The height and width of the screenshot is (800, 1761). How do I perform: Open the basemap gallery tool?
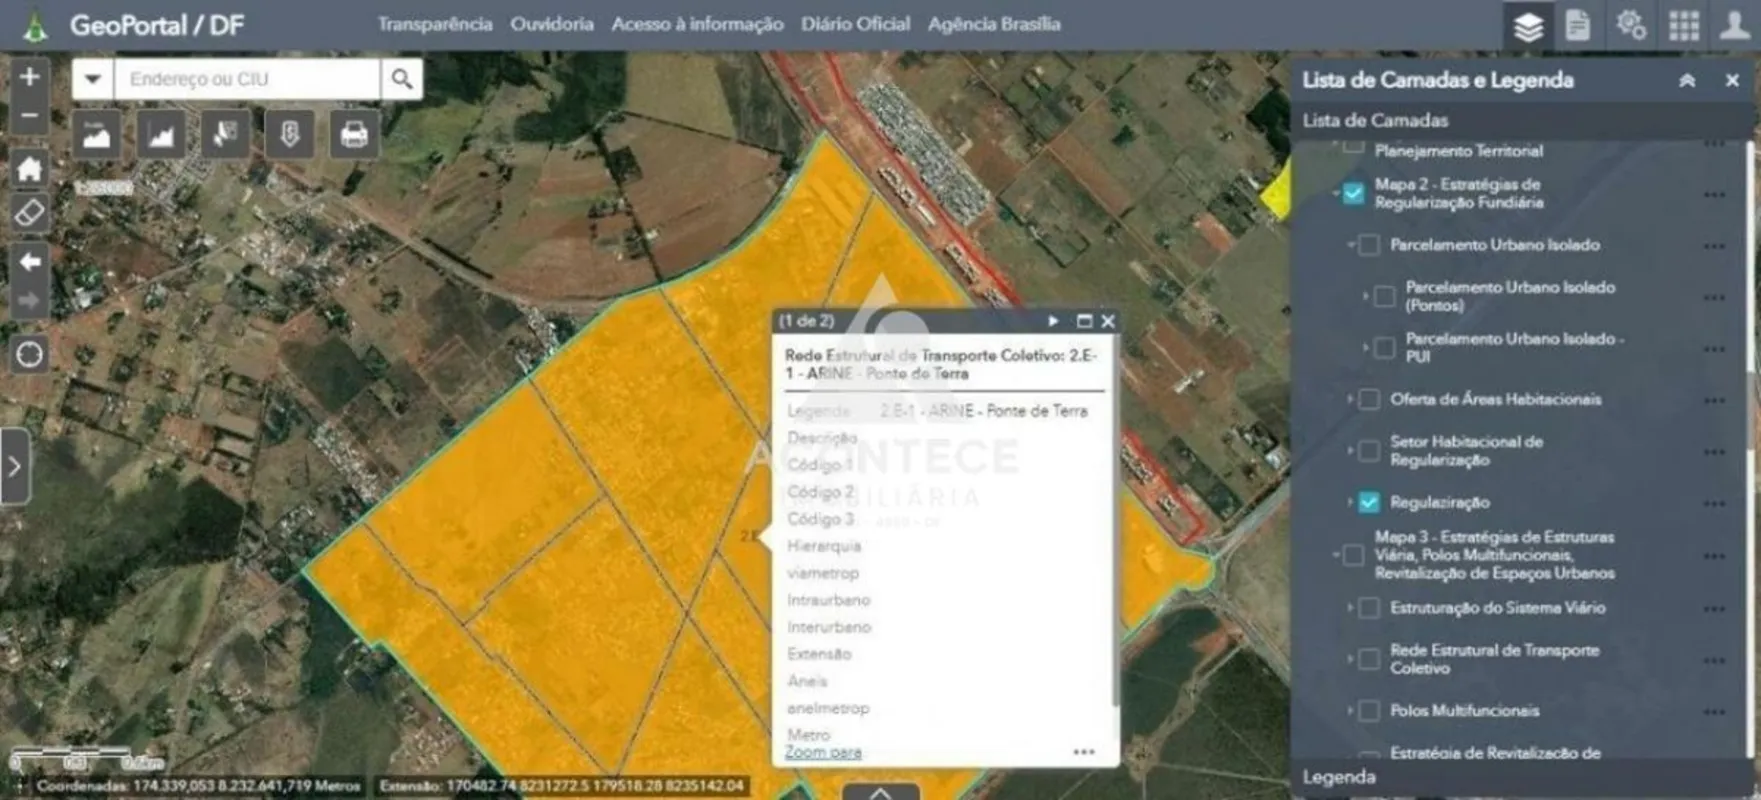(96, 134)
